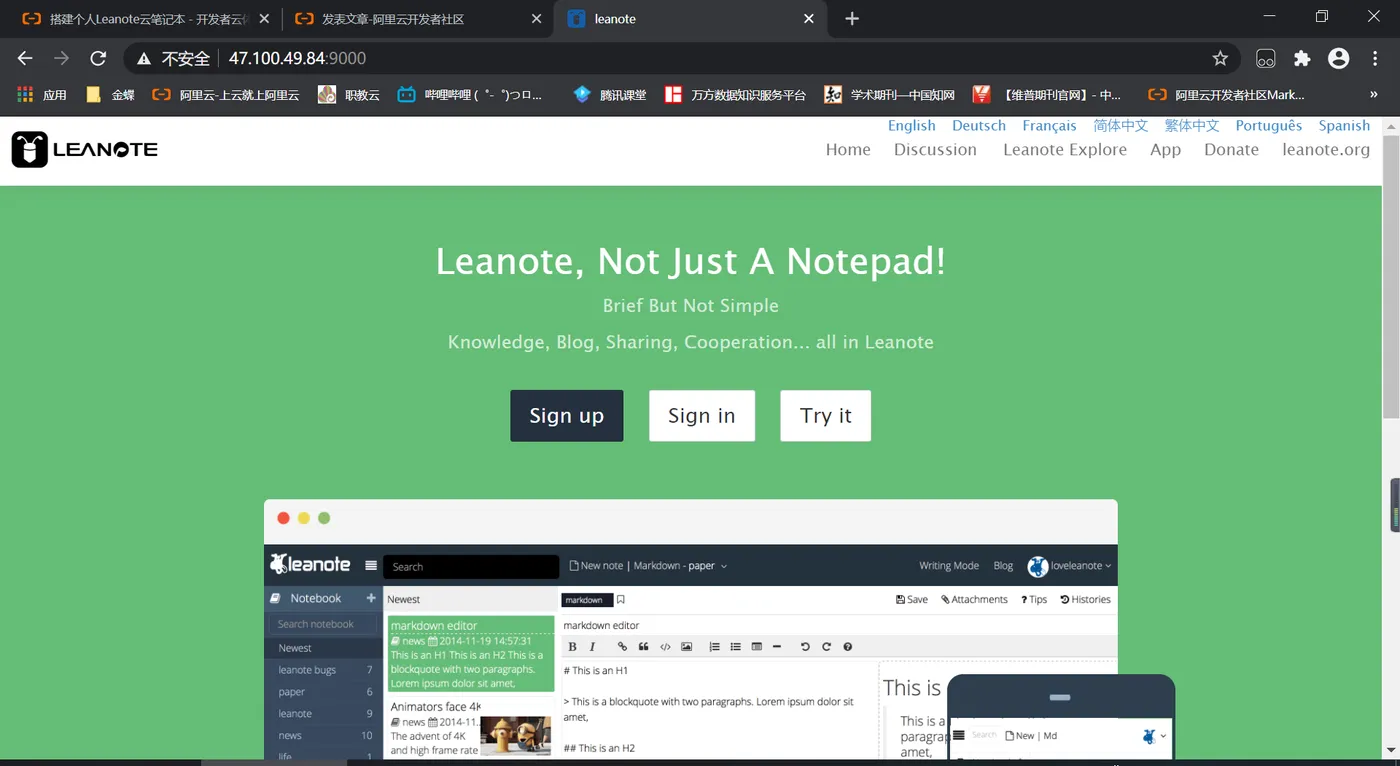Screen dimensions: 1400x766
Task: Click the Sign in button
Action: coord(702,416)
